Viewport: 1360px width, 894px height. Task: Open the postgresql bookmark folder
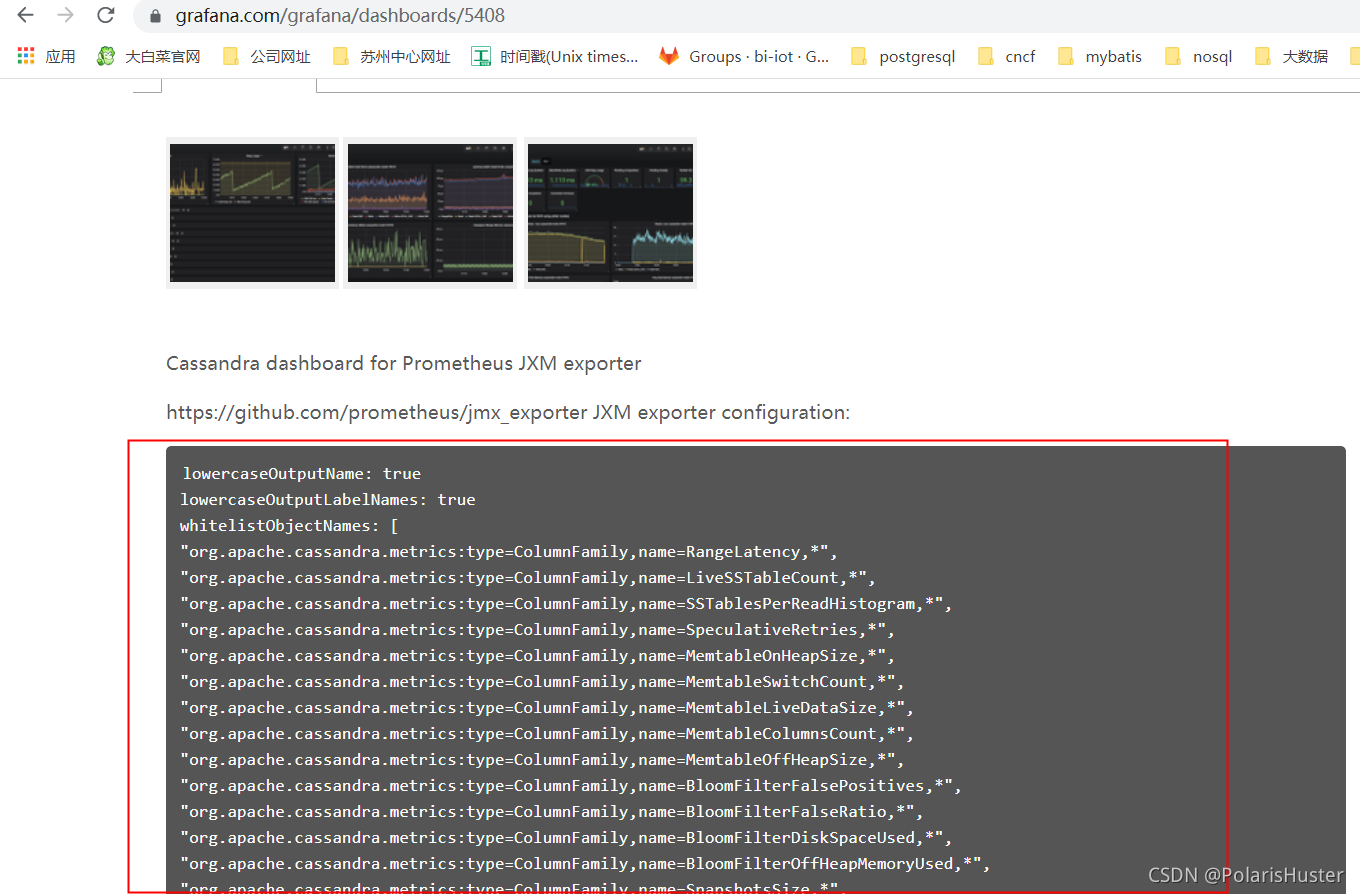point(903,57)
